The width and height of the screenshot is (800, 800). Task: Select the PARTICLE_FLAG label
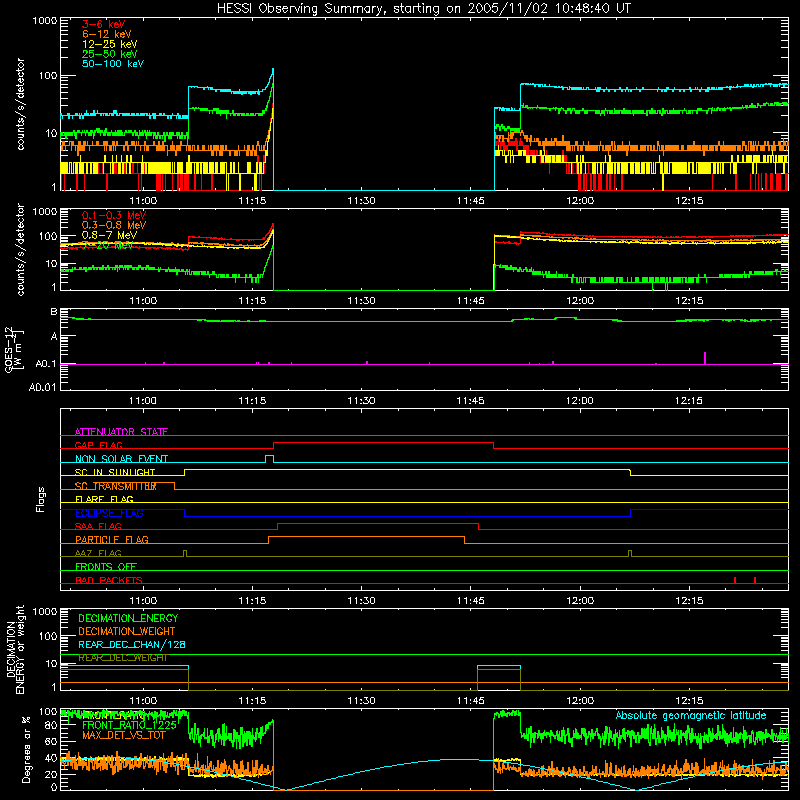point(112,539)
